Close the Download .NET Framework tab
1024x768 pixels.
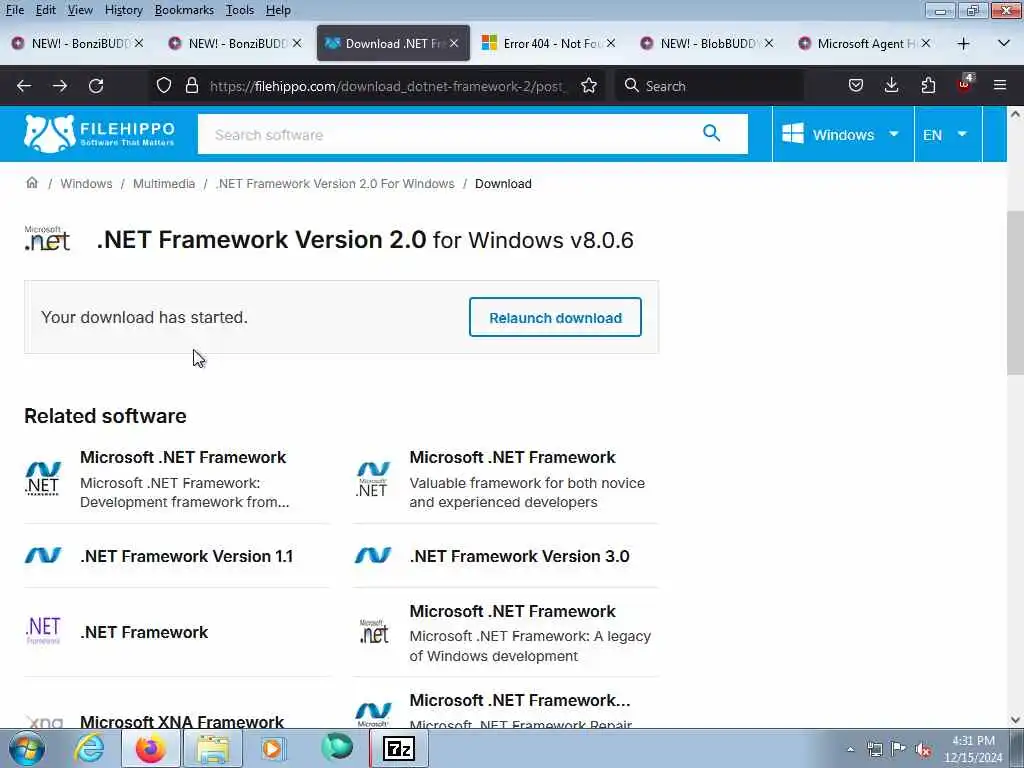(x=454, y=43)
